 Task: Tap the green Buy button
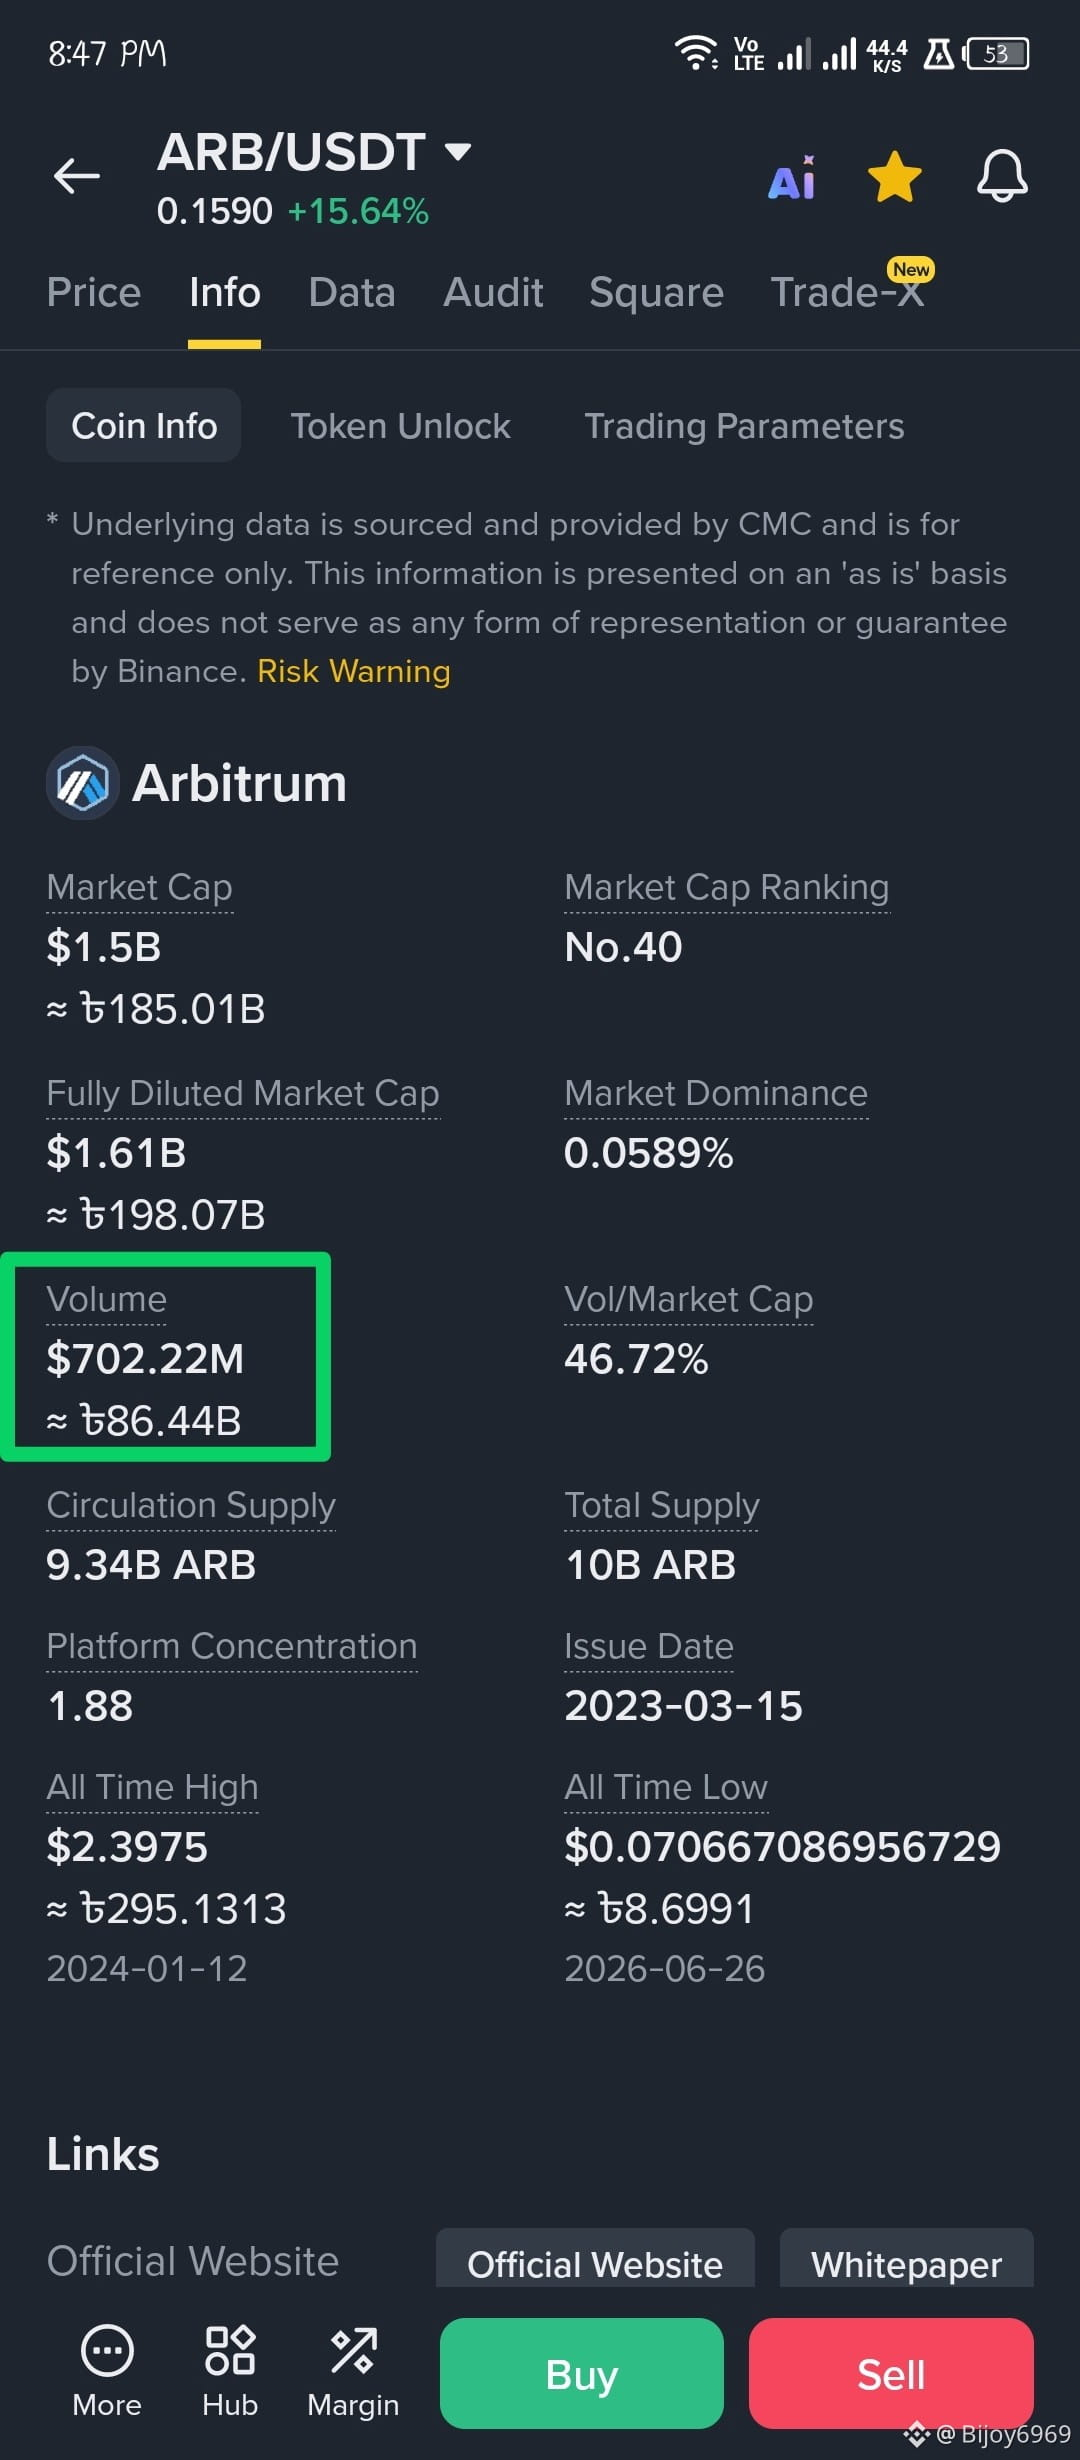pos(582,2374)
